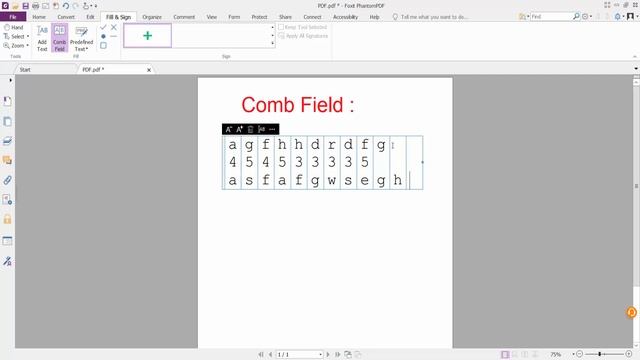Click the comb spacing icon in floating toolbar
The width and height of the screenshot is (640, 360).
click(x=261, y=129)
